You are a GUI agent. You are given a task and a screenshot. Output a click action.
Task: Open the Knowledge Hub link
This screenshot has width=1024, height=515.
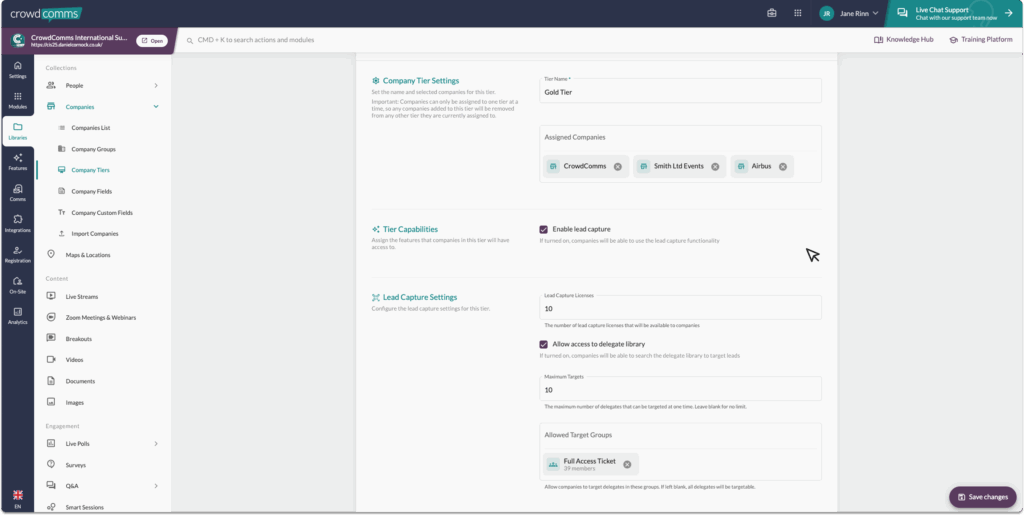pyautogui.click(x=904, y=40)
